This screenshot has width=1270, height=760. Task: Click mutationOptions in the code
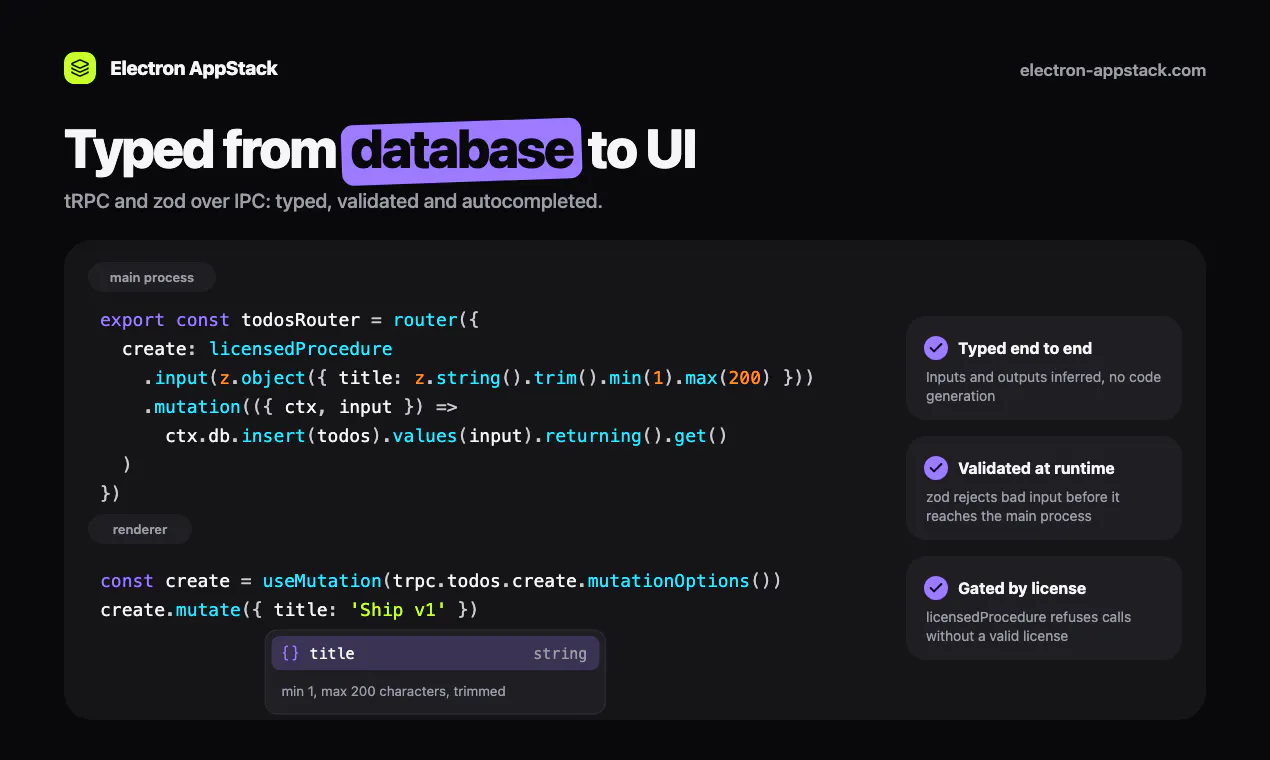coord(668,581)
